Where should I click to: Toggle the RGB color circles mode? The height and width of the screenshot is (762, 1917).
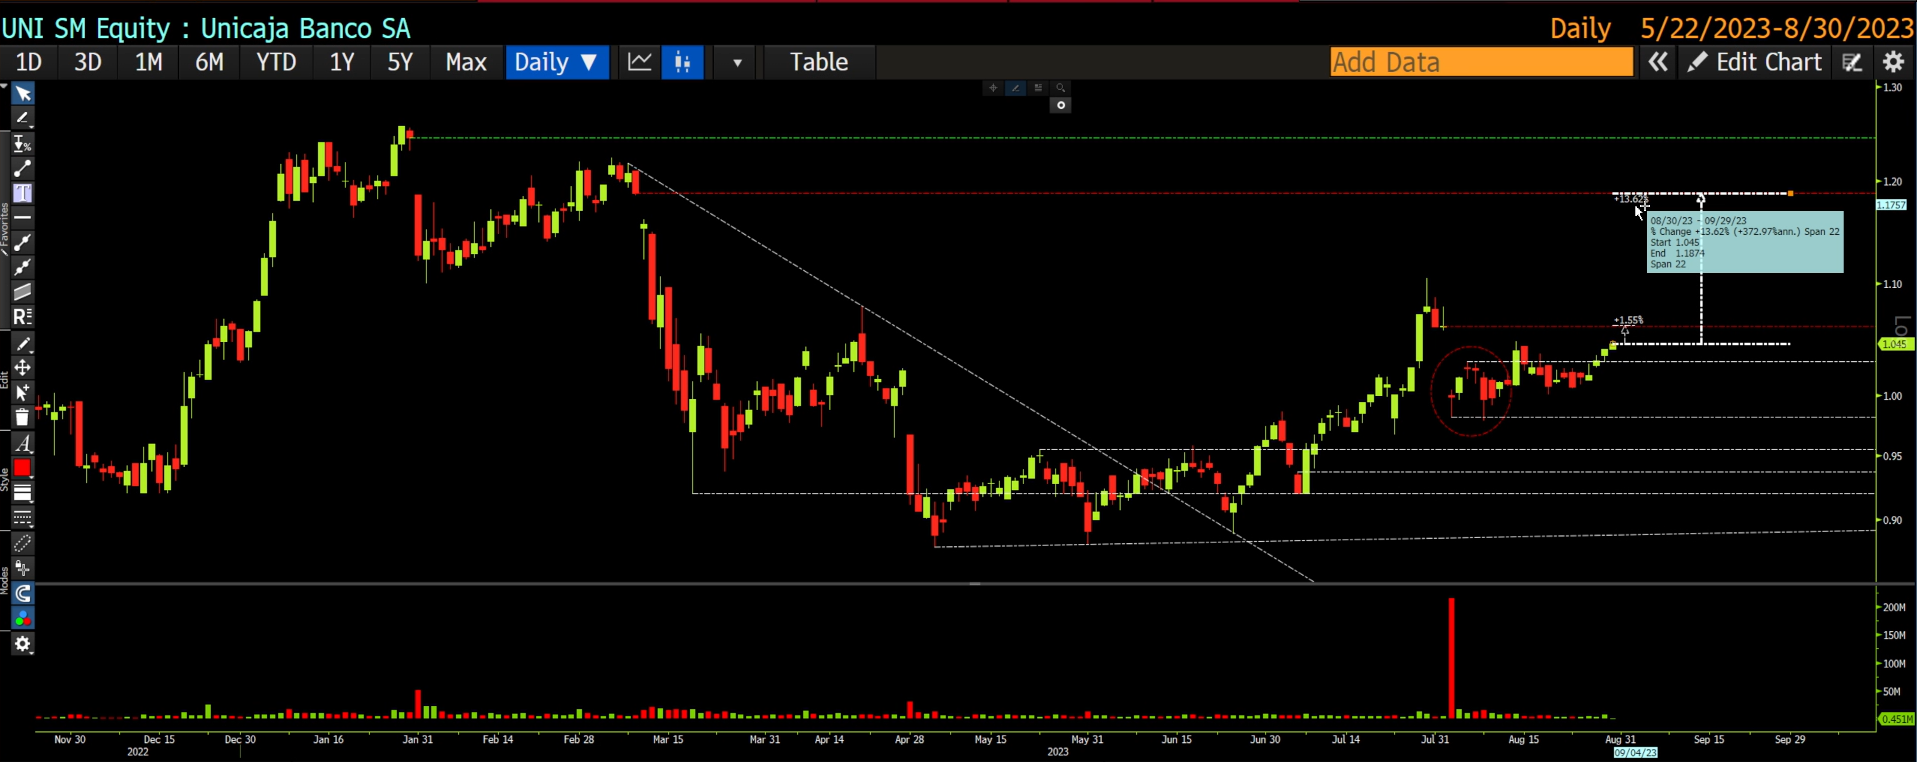click(22, 619)
